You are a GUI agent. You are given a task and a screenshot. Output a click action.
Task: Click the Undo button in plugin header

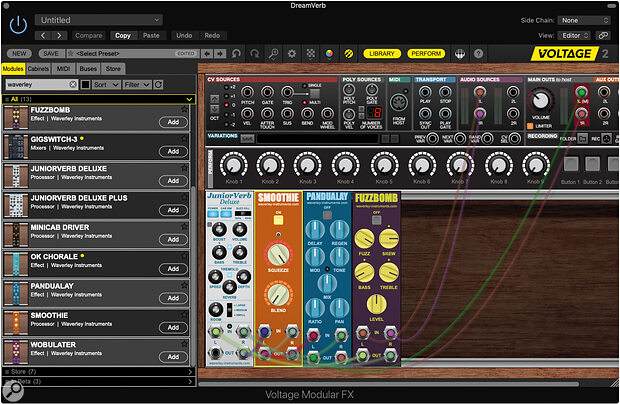tap(184, 36)
